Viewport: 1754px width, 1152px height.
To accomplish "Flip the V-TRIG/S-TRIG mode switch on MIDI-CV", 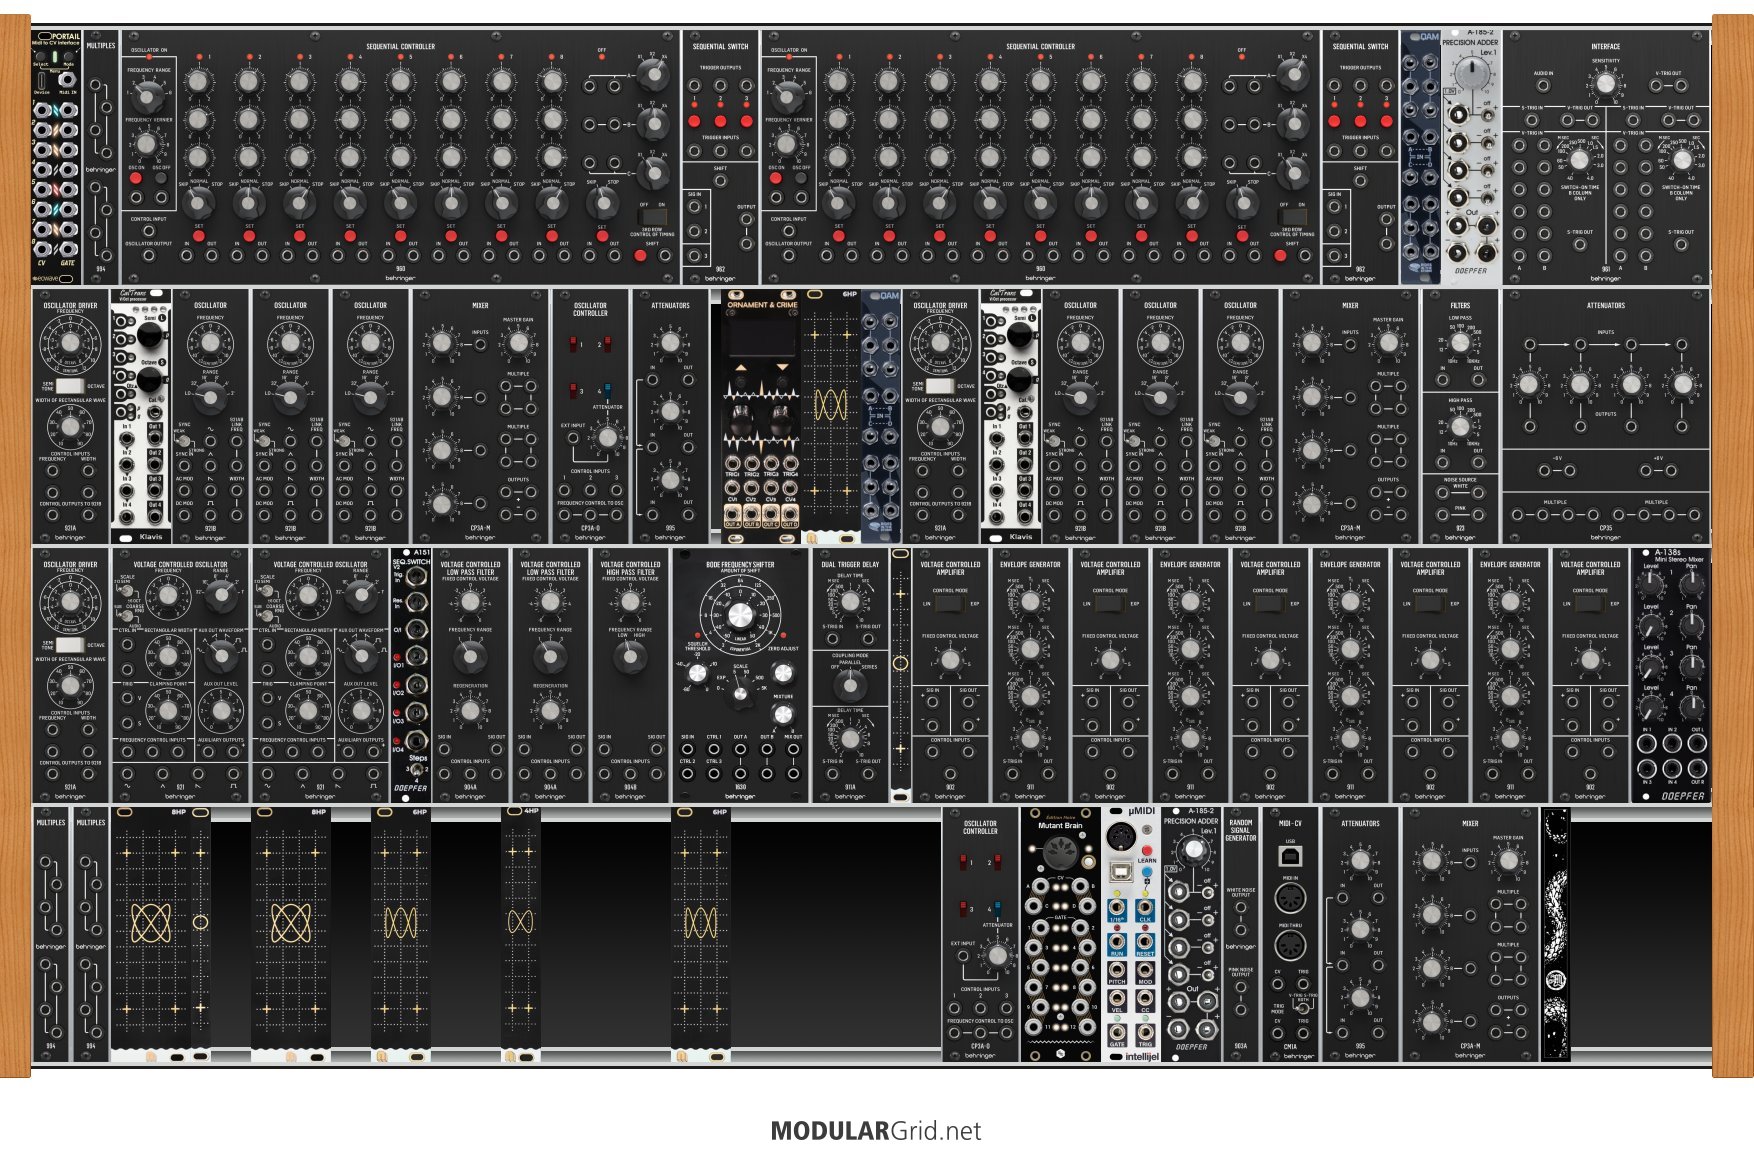I will click(1302, 1008).
